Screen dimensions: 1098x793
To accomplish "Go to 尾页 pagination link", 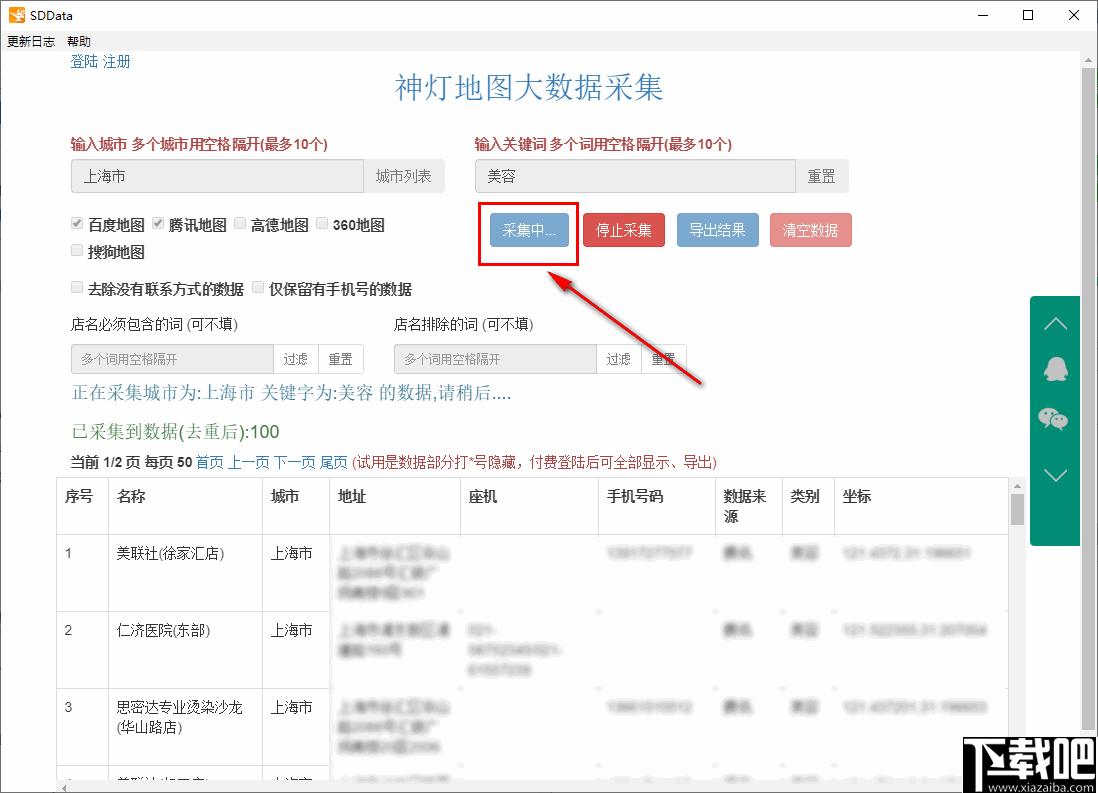I will click(333, 462).
